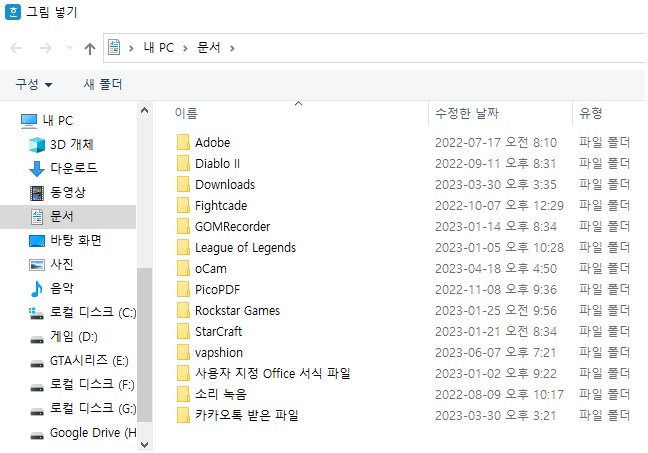Click date 2023-04-18 오후 4:50
Screen dimensions: 648x453
pyautogui.click(x=496, y=269)
